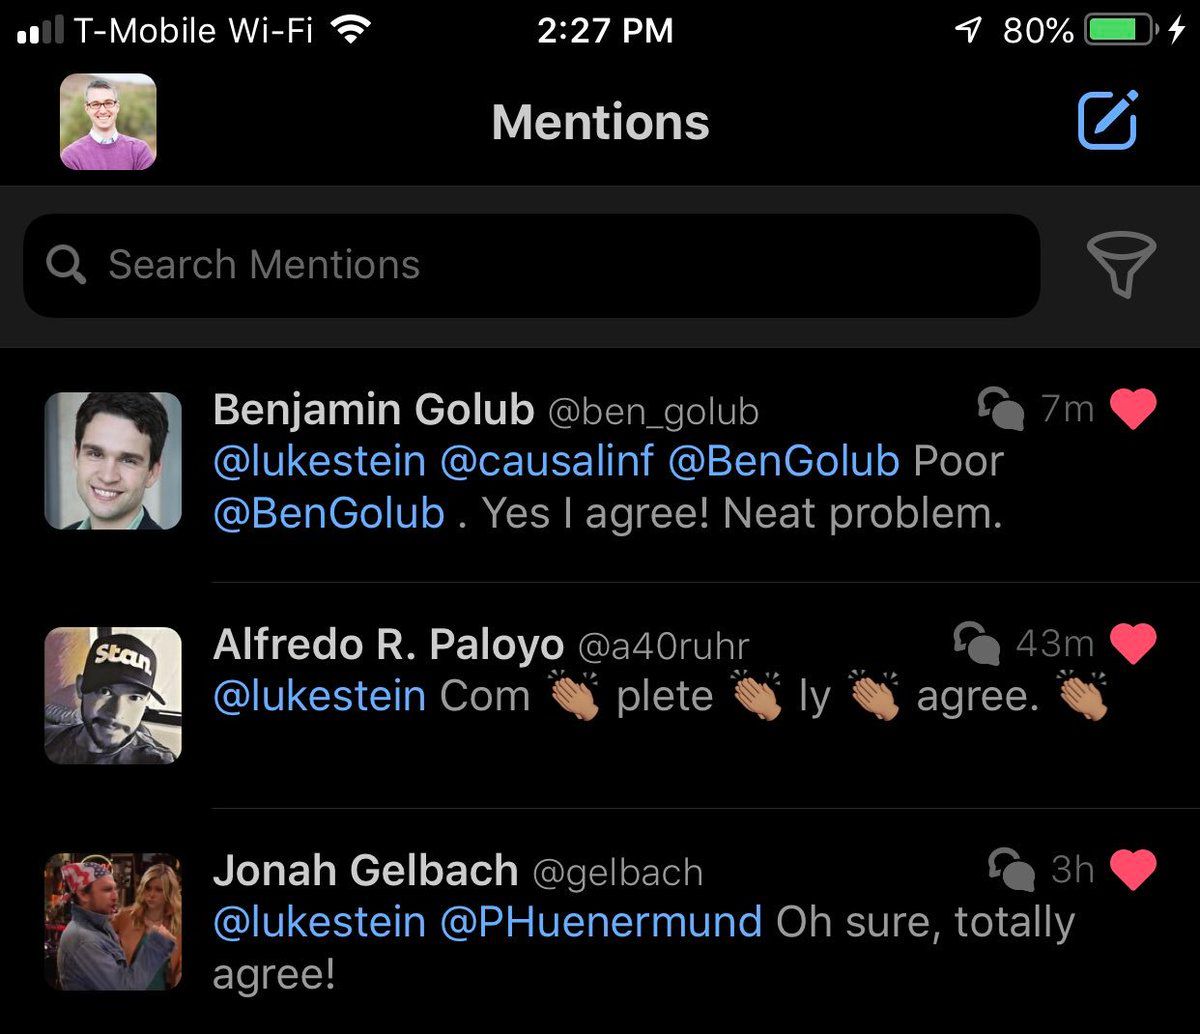Toggle the like heart on Jonah Gelbach's tweet

click(x=1133, y=869)
